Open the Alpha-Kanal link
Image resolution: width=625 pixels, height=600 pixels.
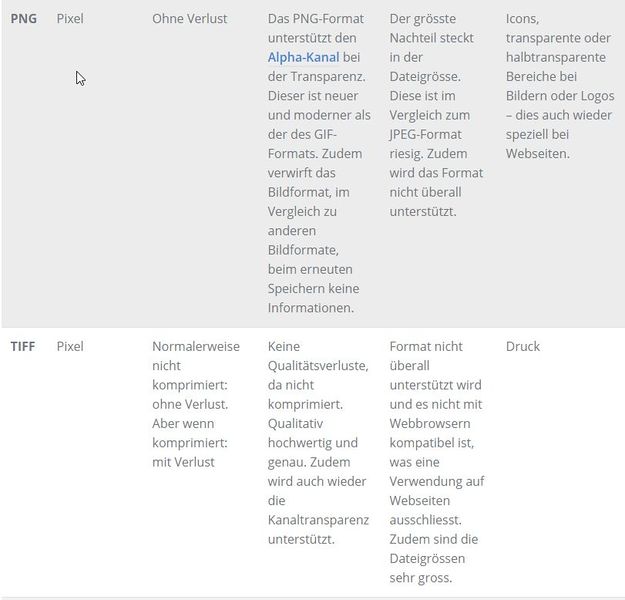tap(303, 57)
